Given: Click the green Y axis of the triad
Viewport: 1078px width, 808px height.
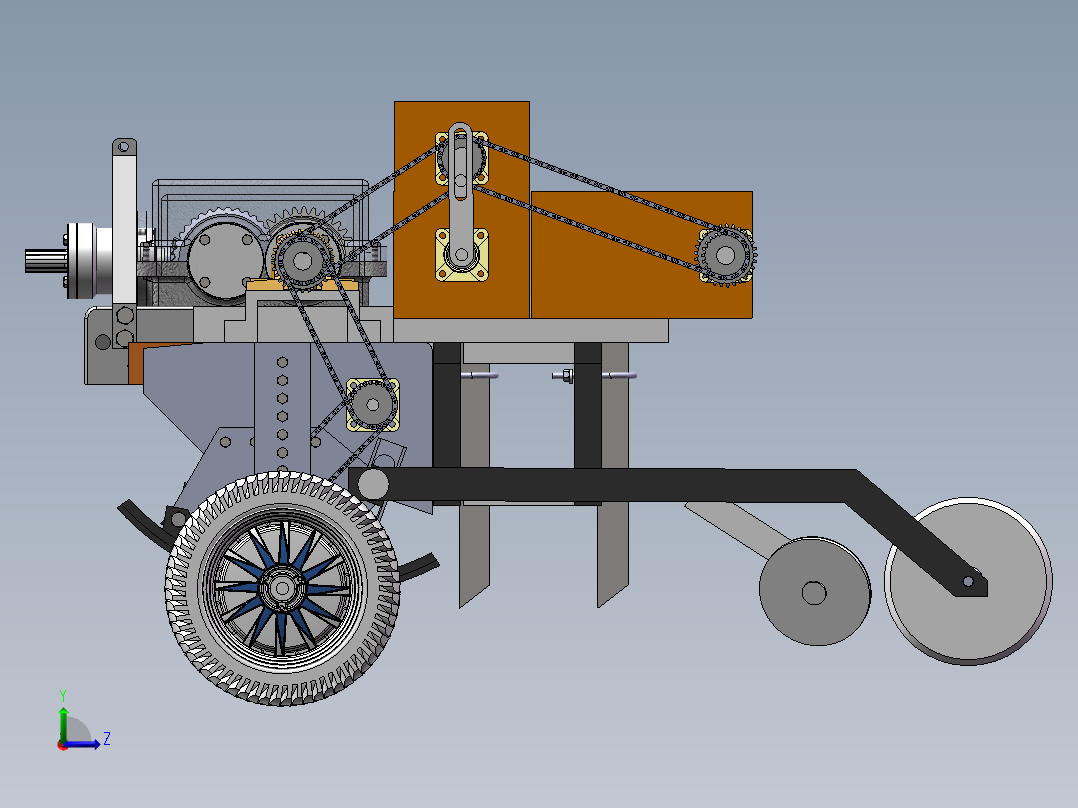Looking at the screenshot, I should pos(63,723).
